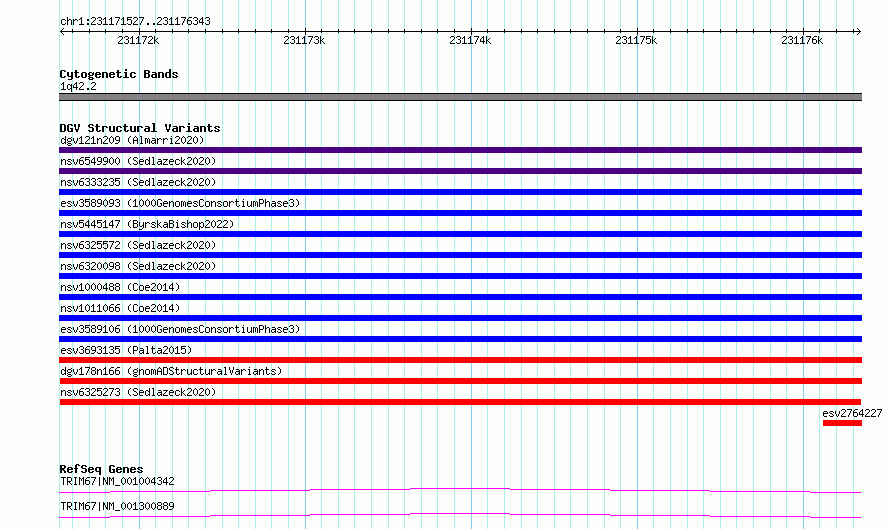
Task: Open transcript TRIM67|NM_001004342 label
Action: (117, 481)
